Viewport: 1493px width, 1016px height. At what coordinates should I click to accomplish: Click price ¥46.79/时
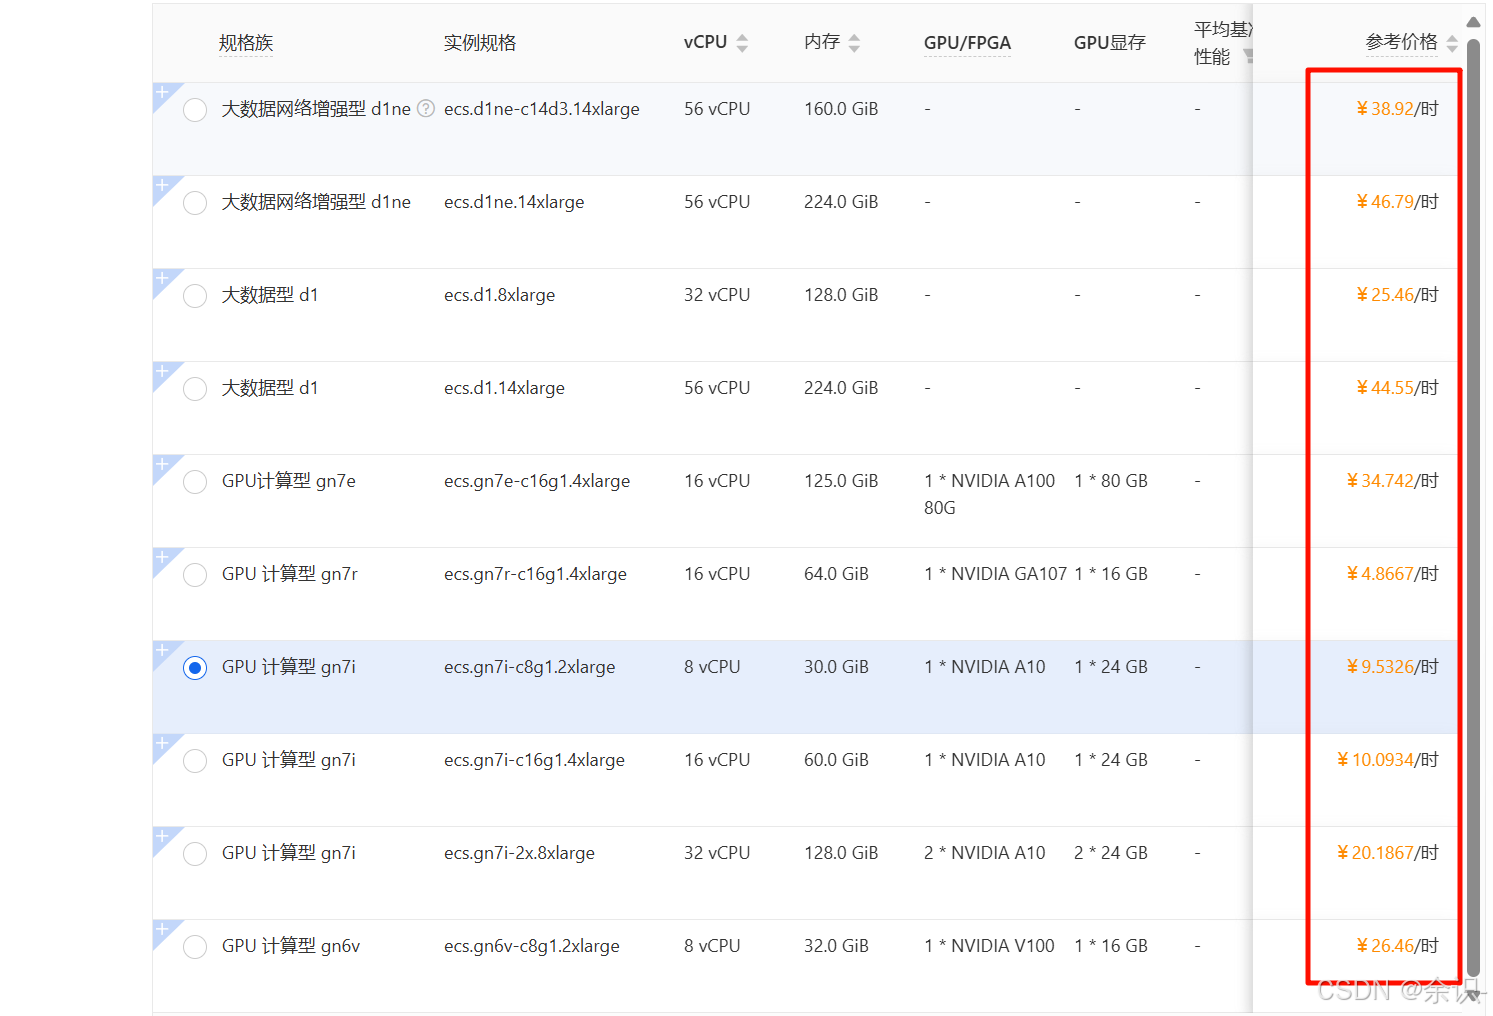pos(1397,202)
